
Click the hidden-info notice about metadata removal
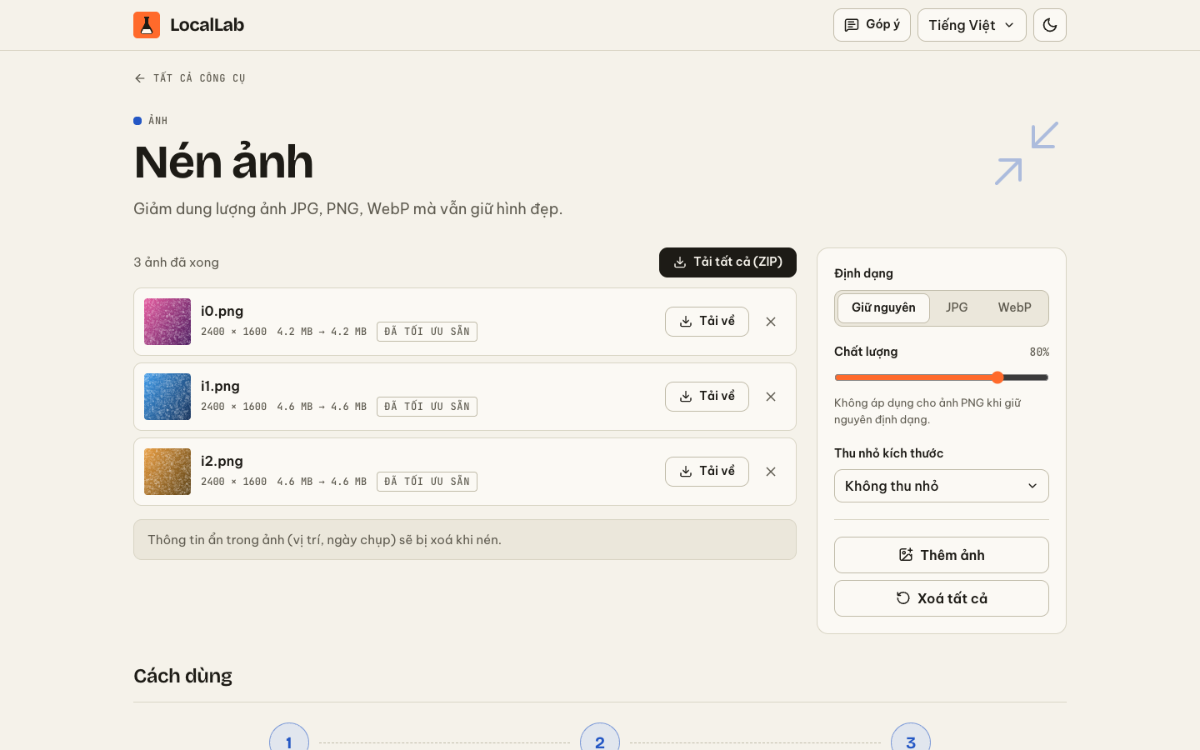(465, 540)
